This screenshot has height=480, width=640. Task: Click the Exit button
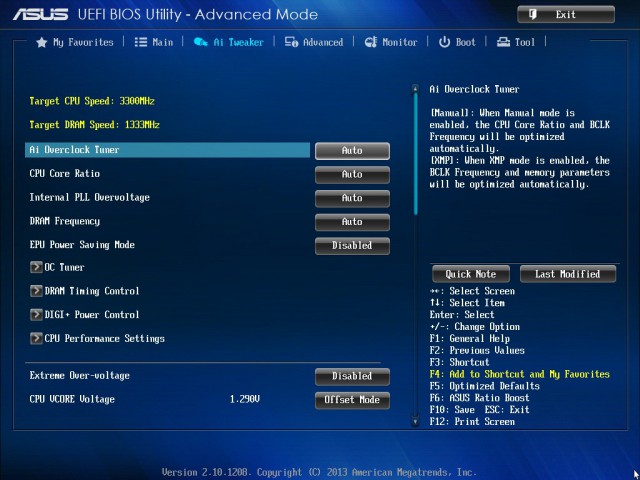pos(566,14)
